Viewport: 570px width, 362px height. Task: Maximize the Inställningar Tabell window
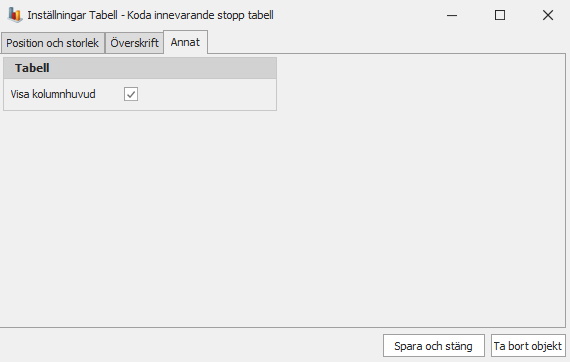(500, 15)
